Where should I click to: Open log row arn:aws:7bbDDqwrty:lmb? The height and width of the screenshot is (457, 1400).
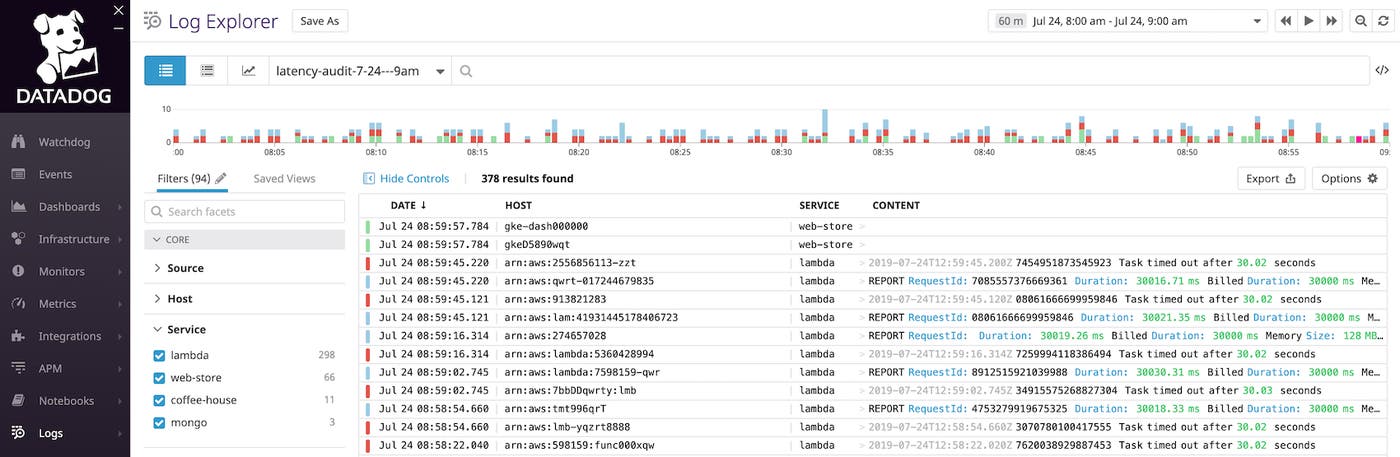point(875,390)
